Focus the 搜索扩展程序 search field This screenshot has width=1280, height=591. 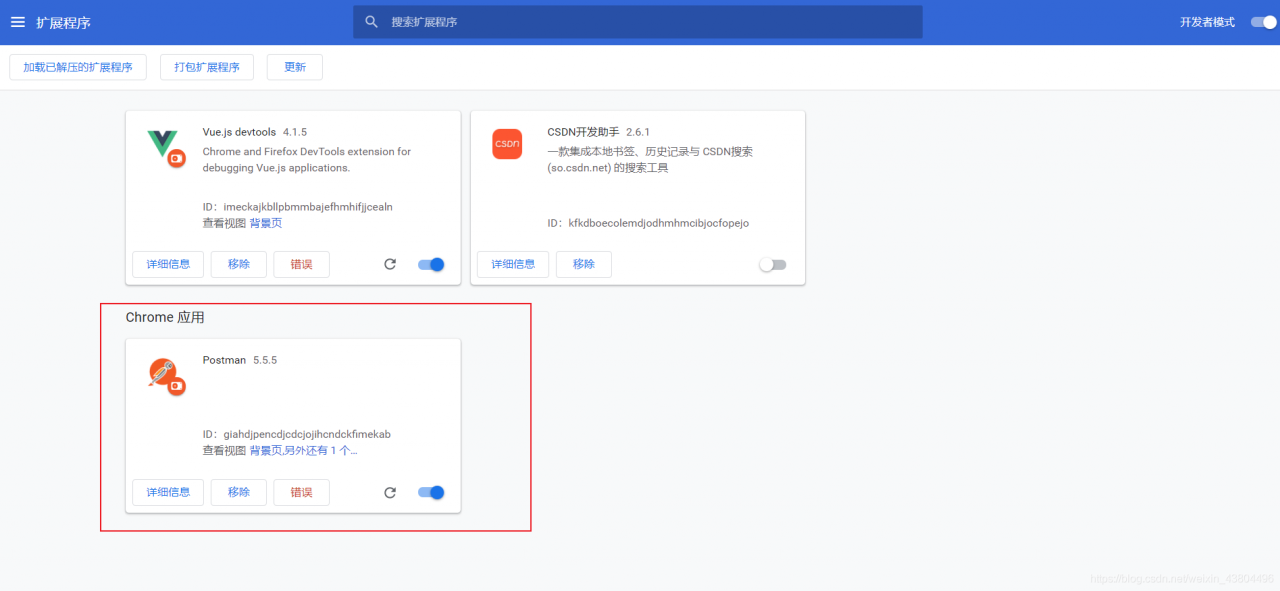coord(638,22)
